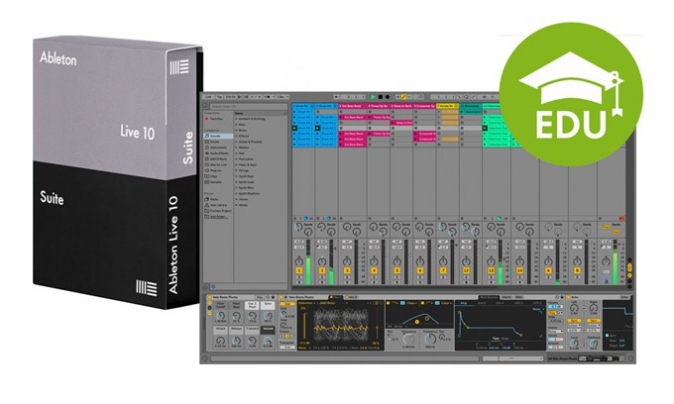
Task: Select the Favorites collection in the browser
Action: tap(215, 119)
